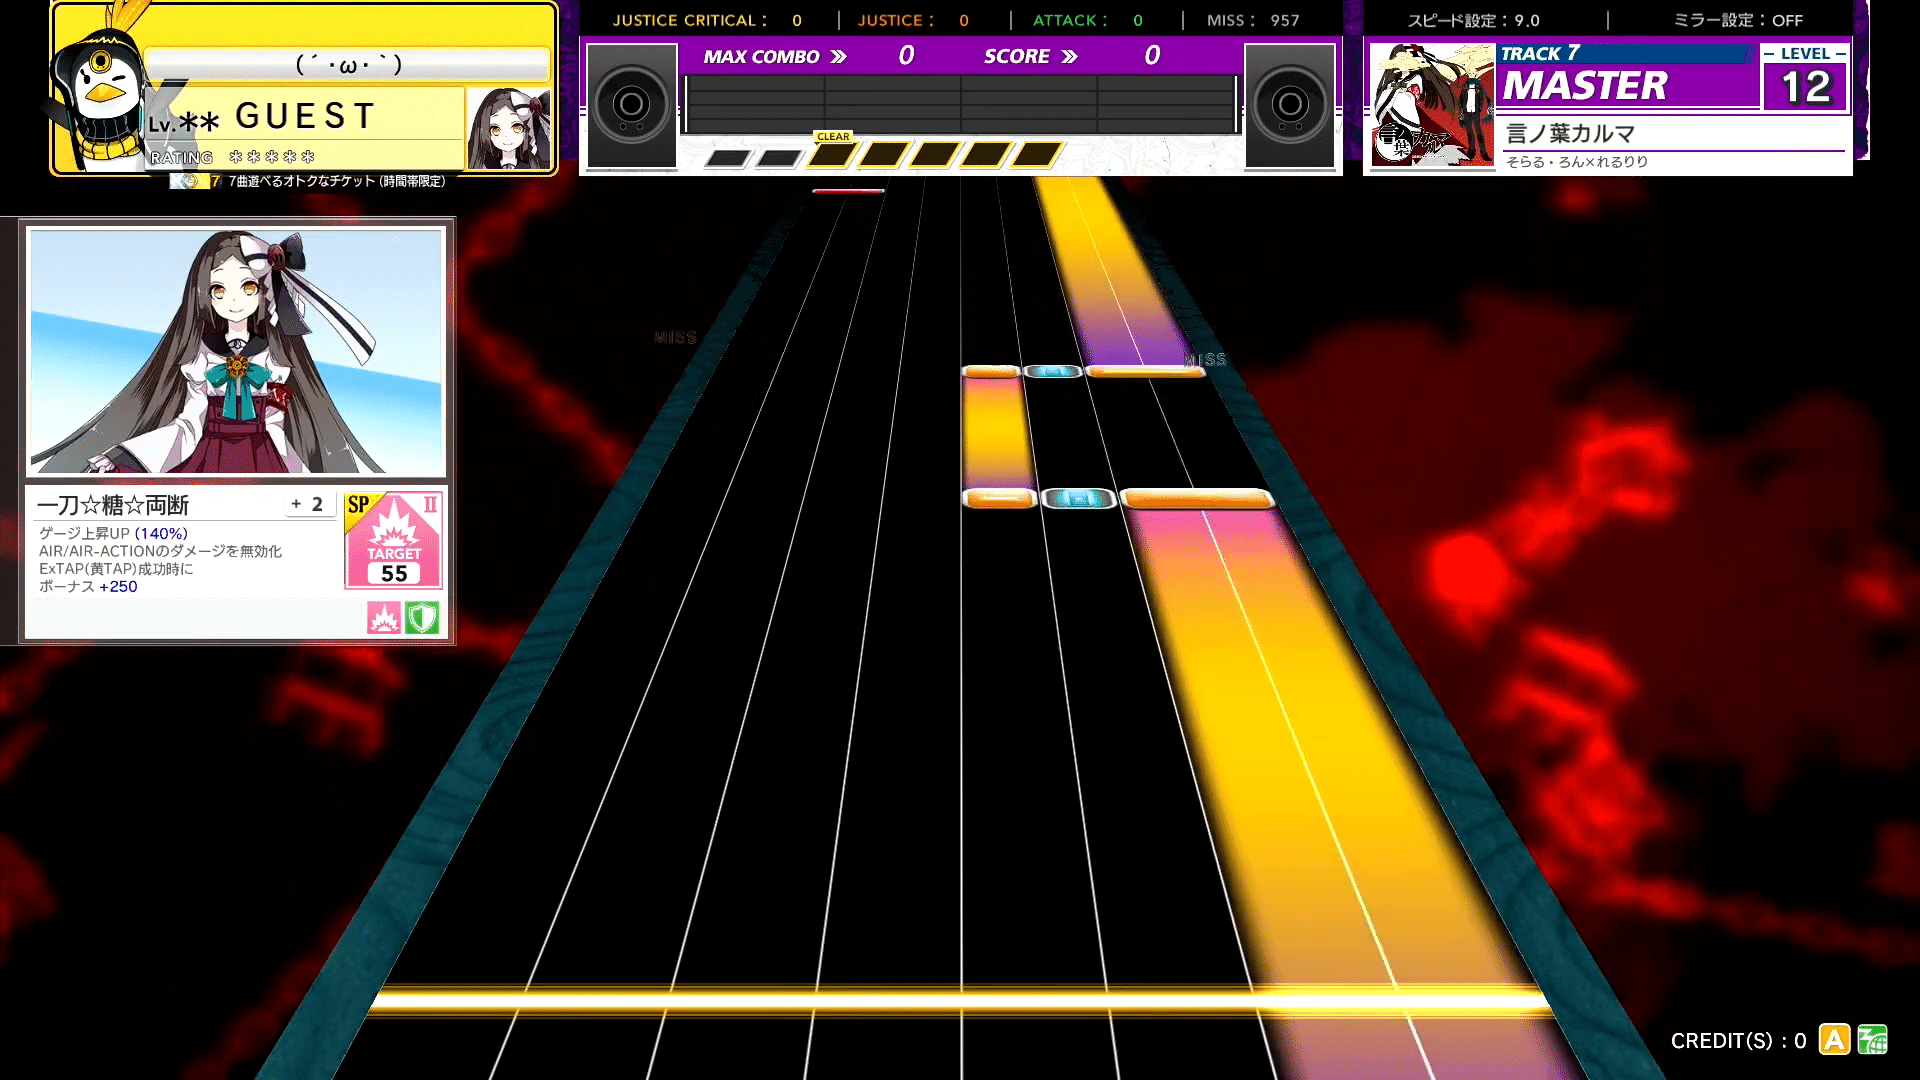Click the JUSTICE CRITICAL counter

707,20
